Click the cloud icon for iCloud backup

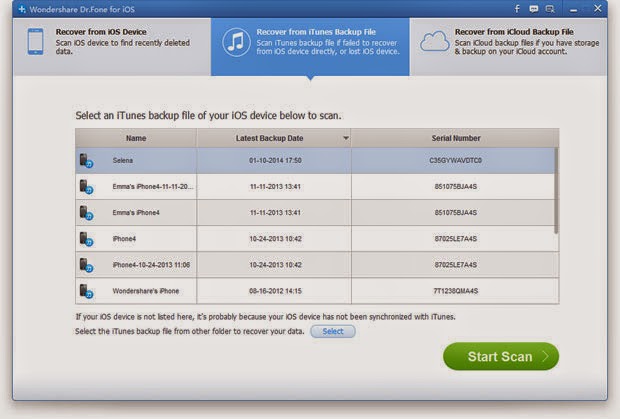coord(435,42)
